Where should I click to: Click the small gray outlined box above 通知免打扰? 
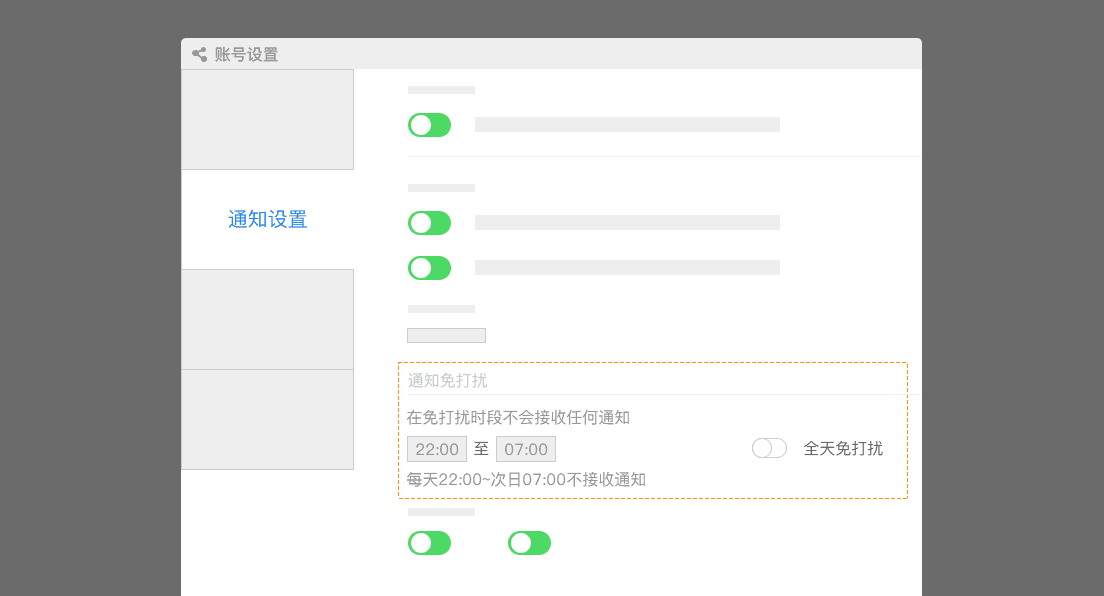pyautogui.click(x=446, y=335)
